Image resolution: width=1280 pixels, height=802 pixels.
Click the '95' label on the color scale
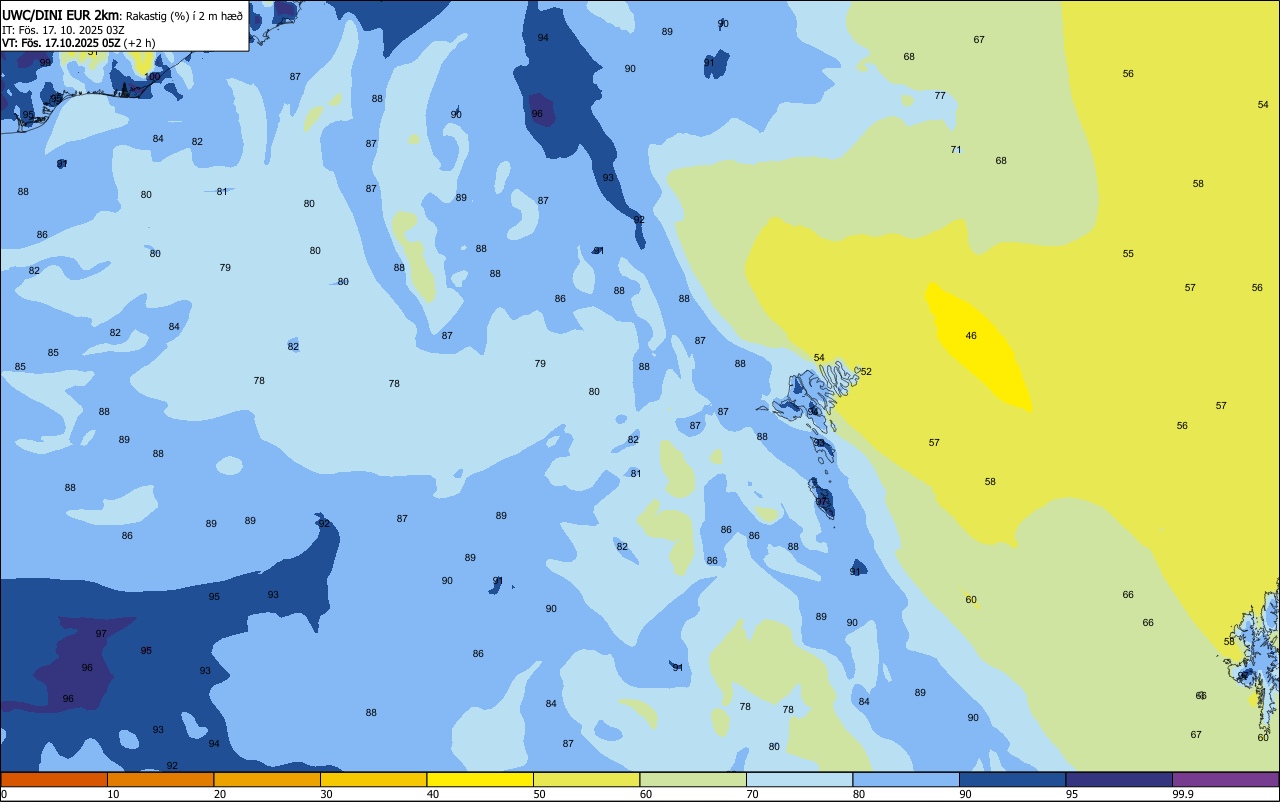1072,794
